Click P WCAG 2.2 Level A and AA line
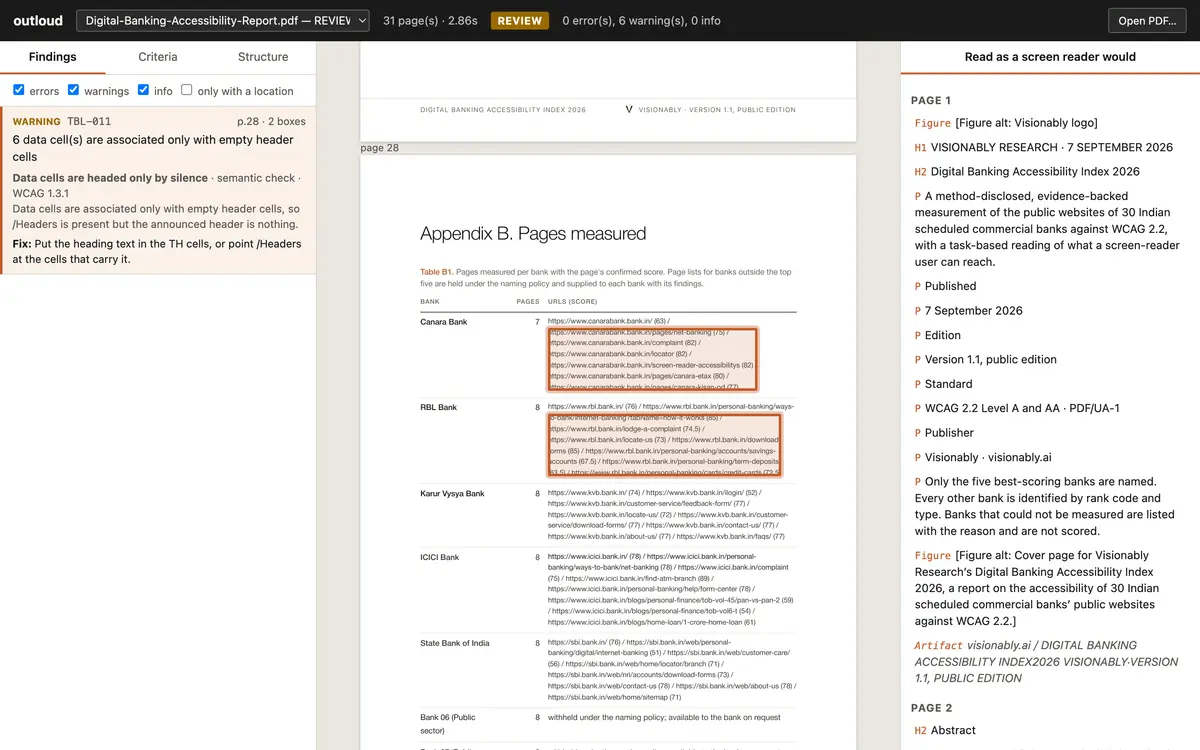The height and width of the screenshot is (750, 1200). 1017,408
